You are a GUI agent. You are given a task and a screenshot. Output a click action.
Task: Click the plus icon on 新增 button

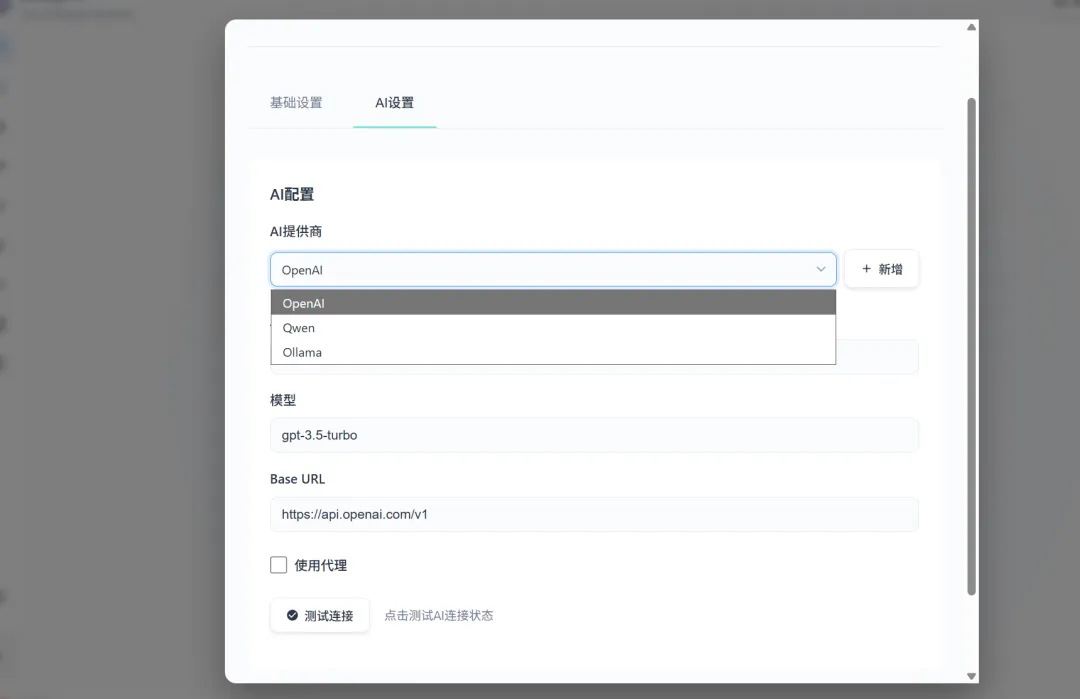tap(866, 269)
